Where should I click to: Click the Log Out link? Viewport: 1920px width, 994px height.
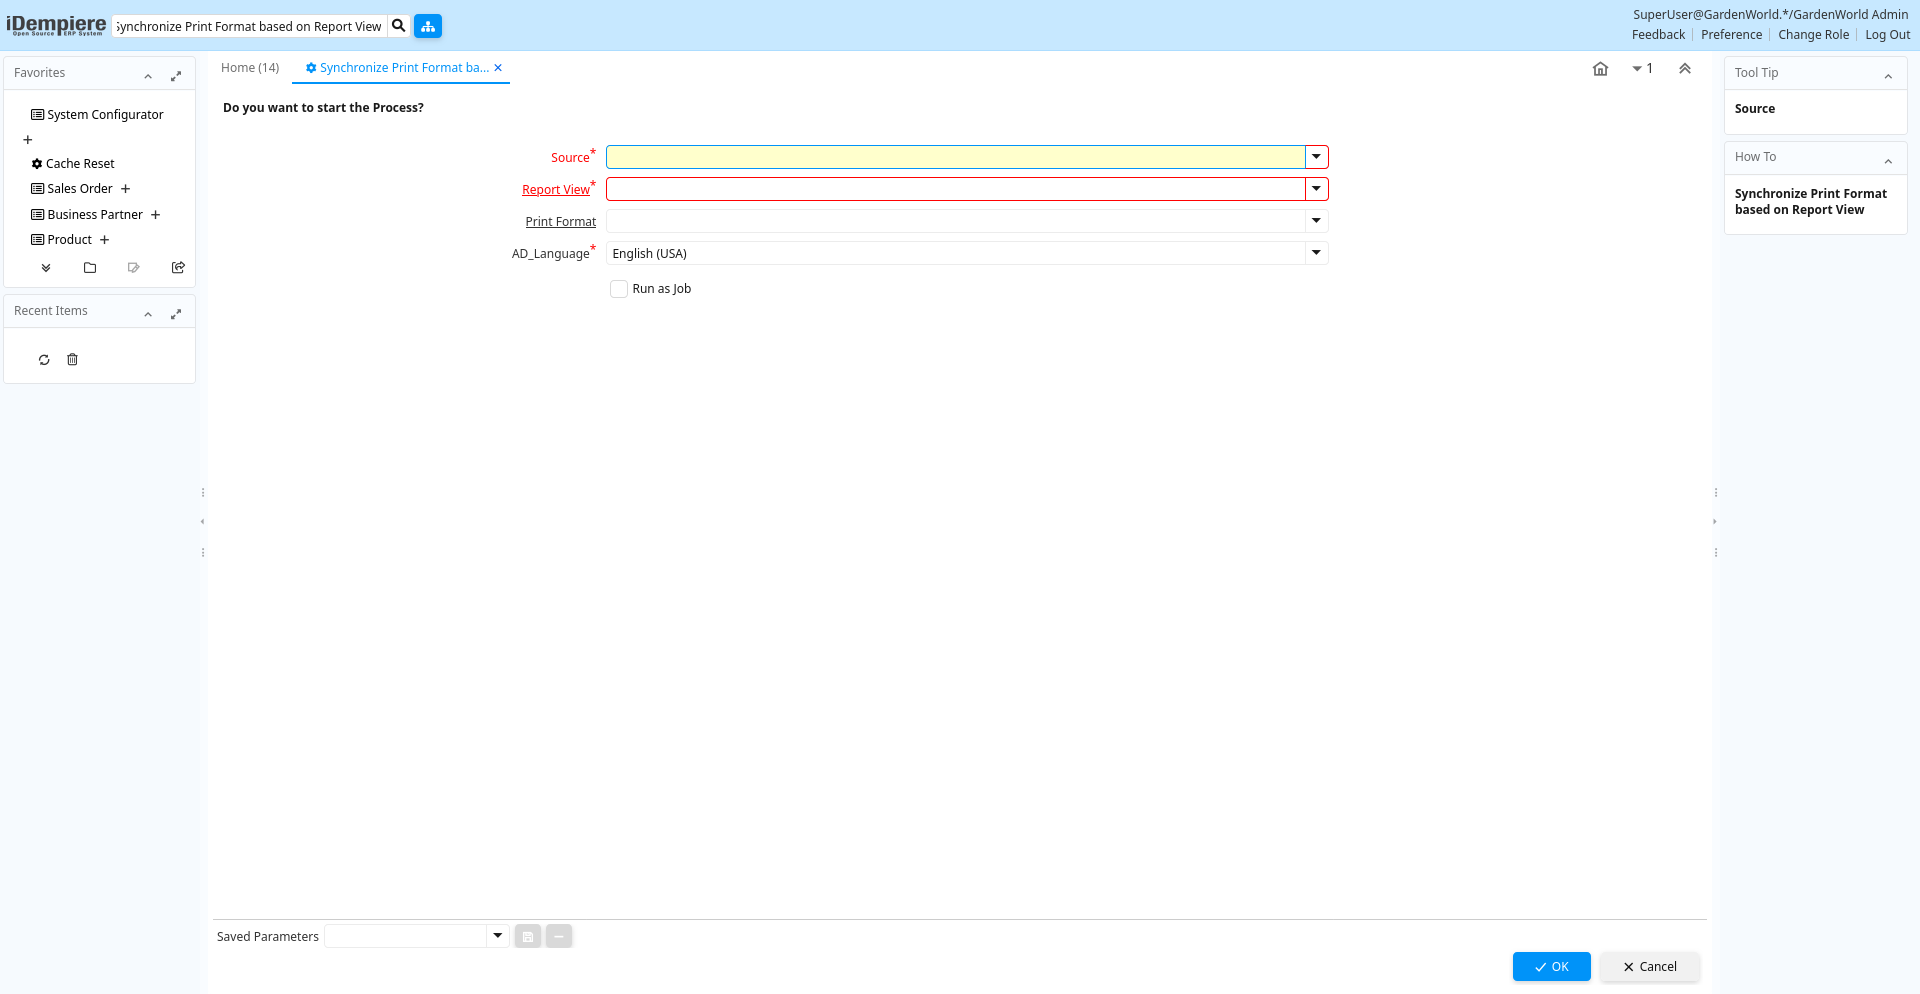coord(1887,35)
